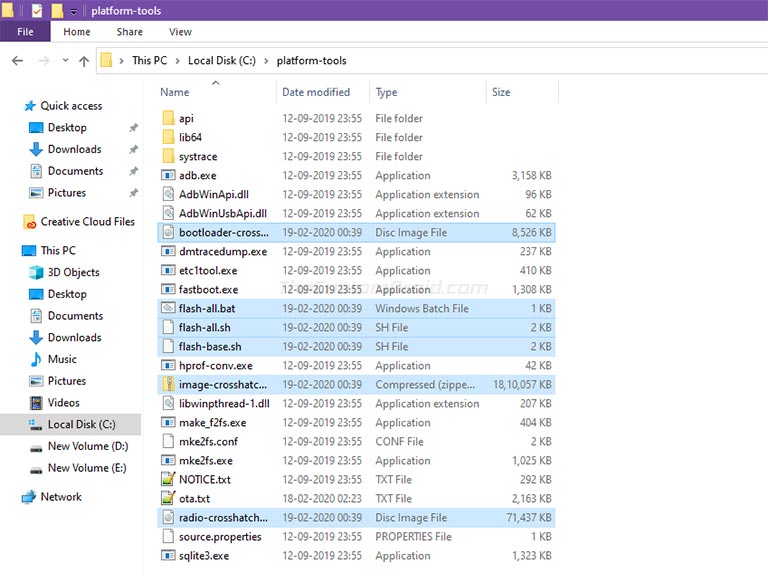Viewport: 768px width, 573px height.
Task: Click the Properties checkmark icon in title bar
Action: pyautogui.click(x=37, y=10)
